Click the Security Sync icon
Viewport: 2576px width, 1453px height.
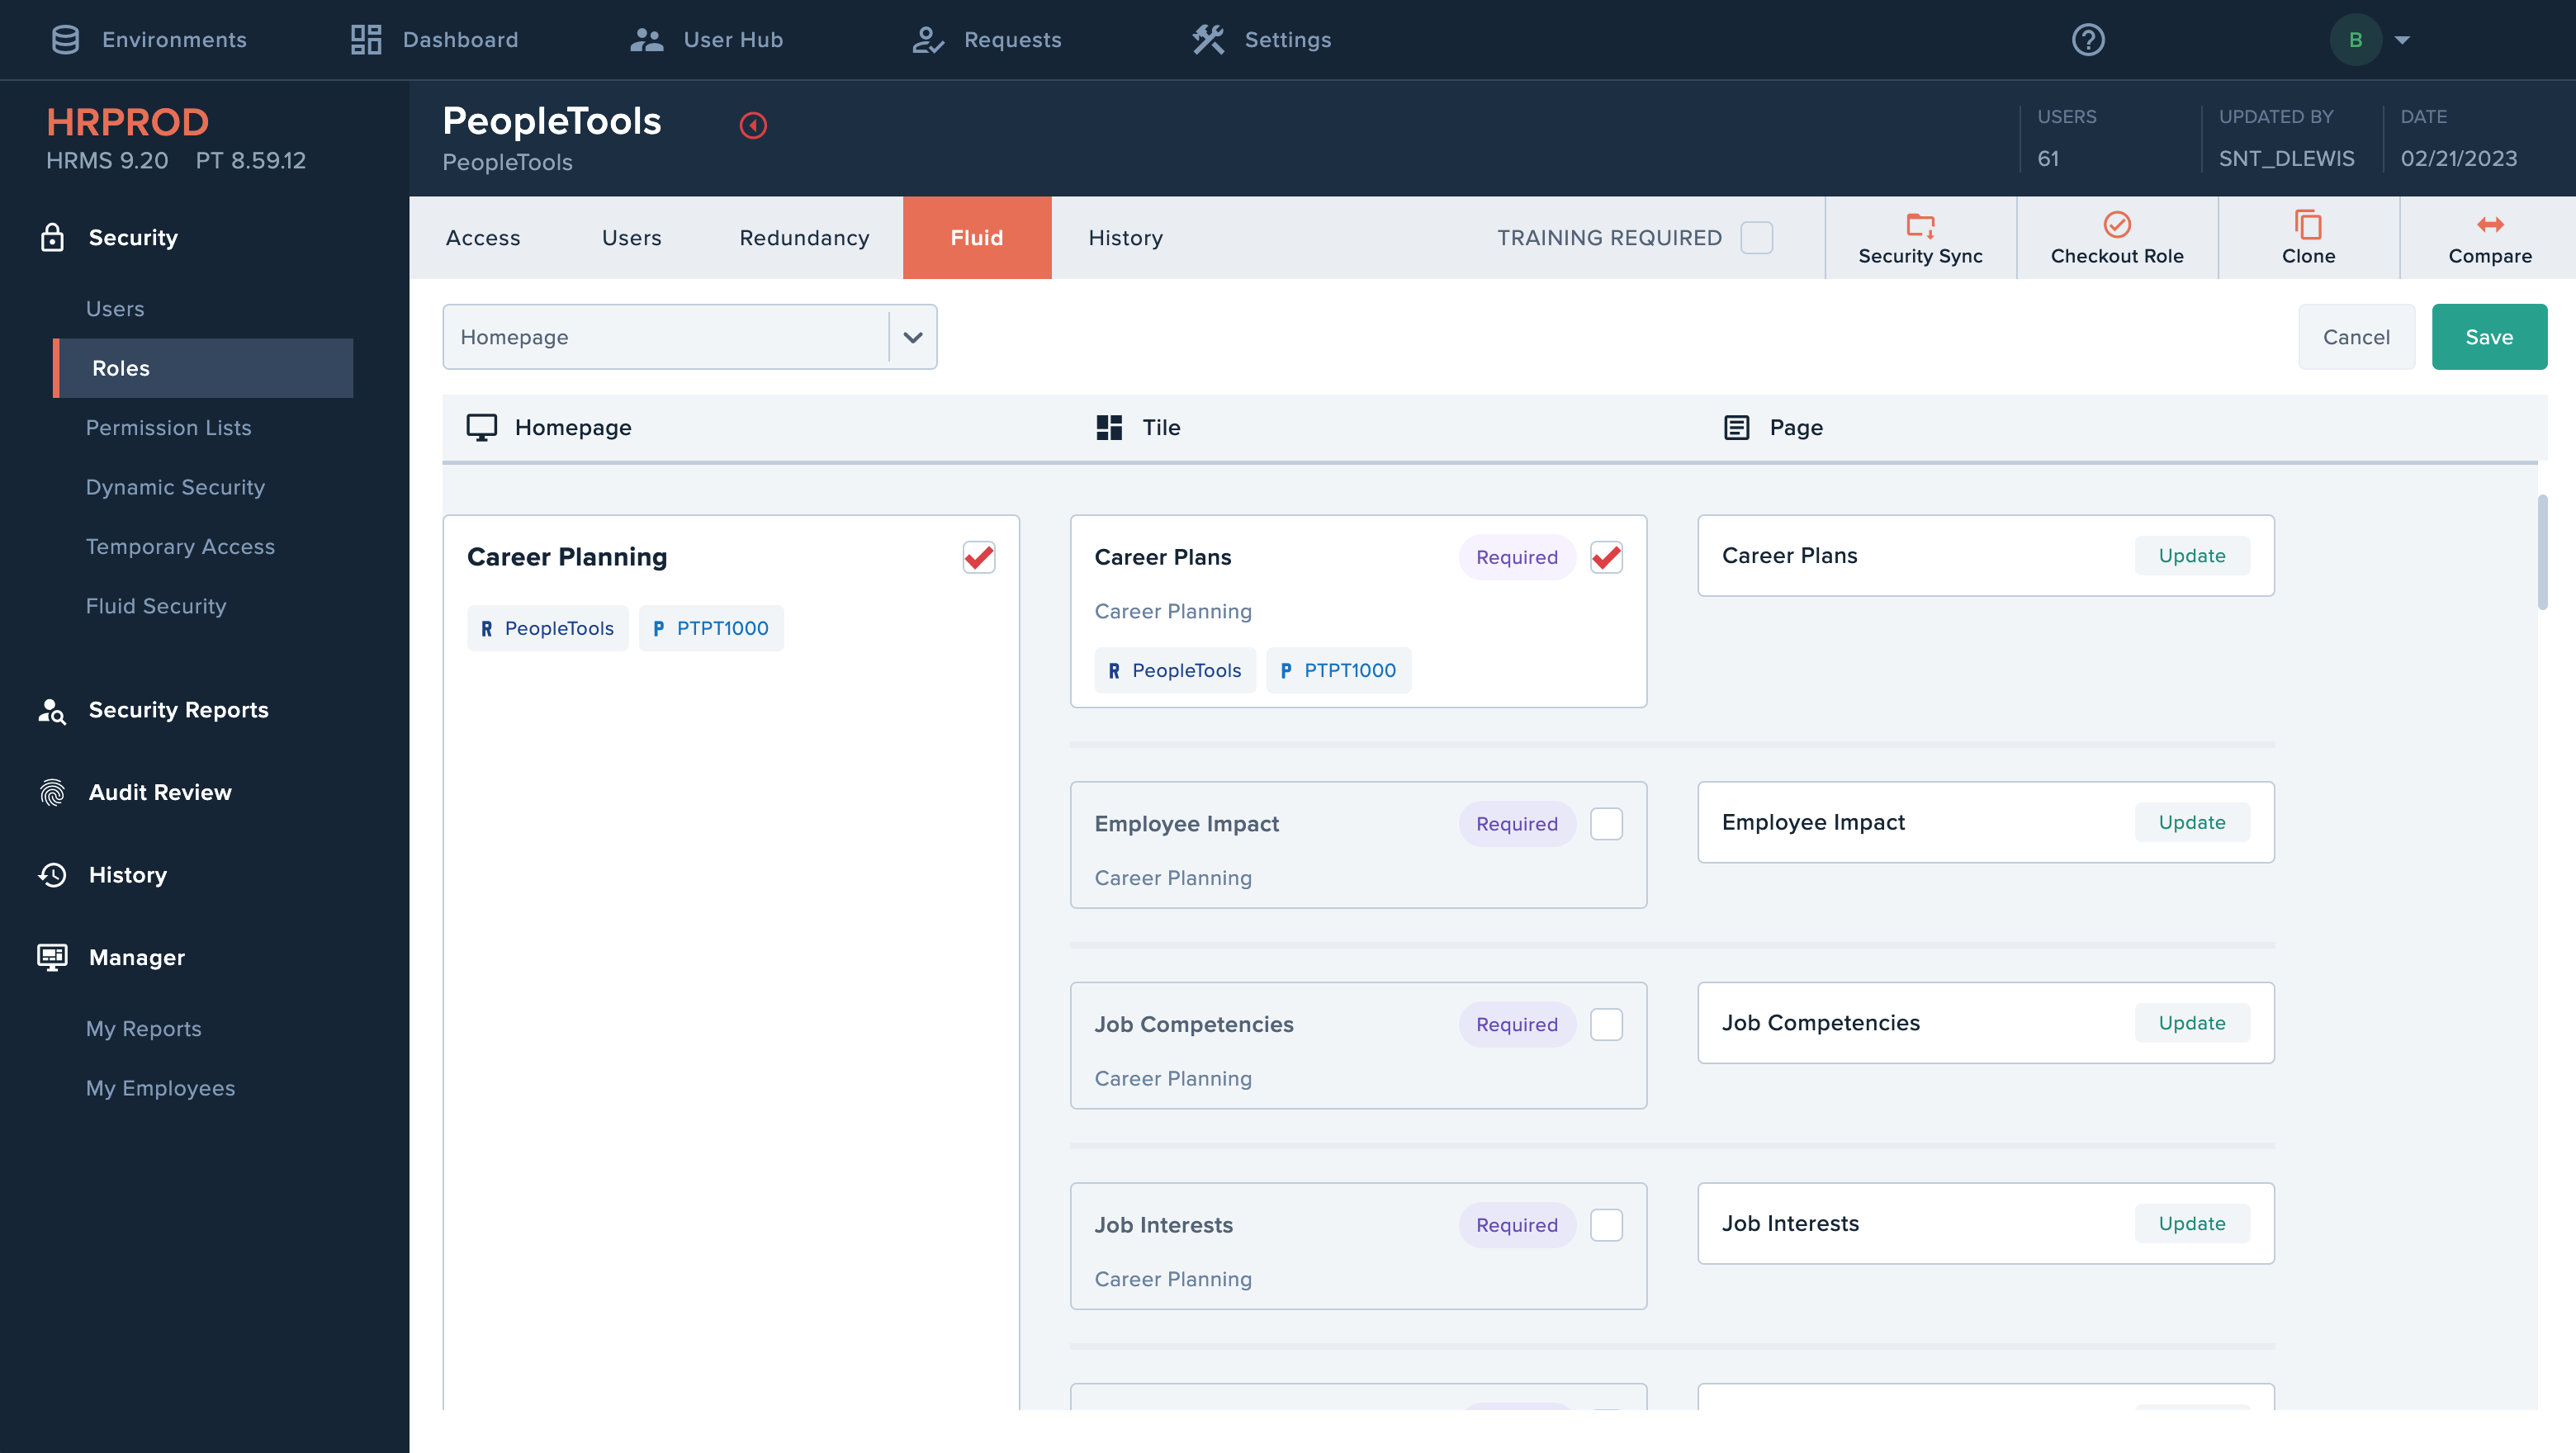click(x=1920, y=225)
